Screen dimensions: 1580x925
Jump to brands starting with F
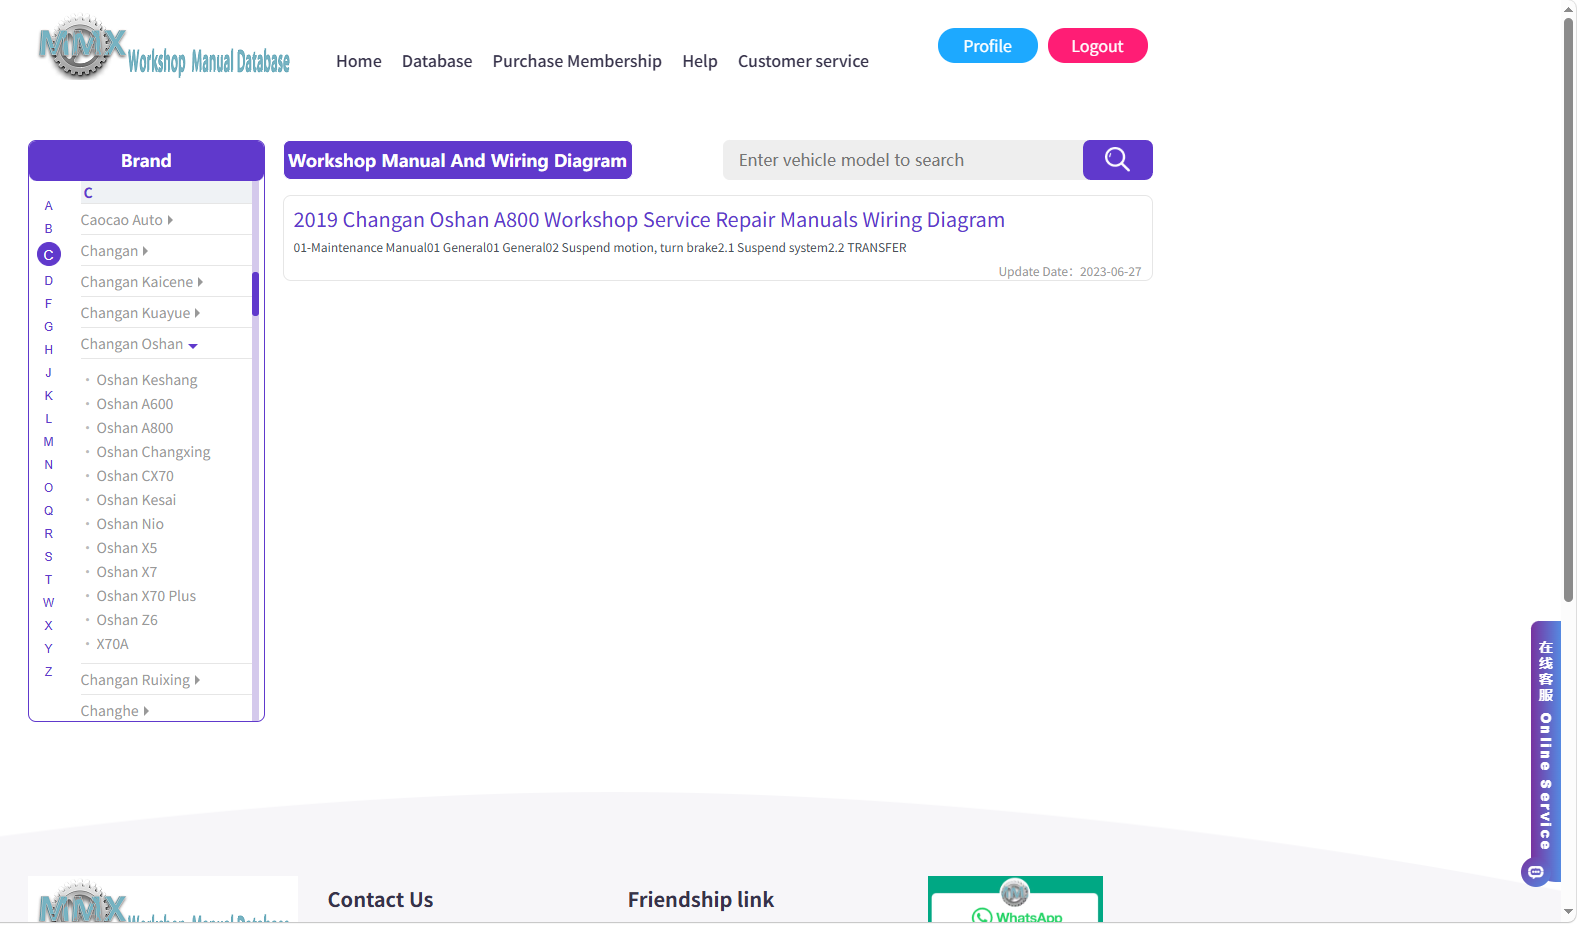pyautogui.click(x=48, y=304)
